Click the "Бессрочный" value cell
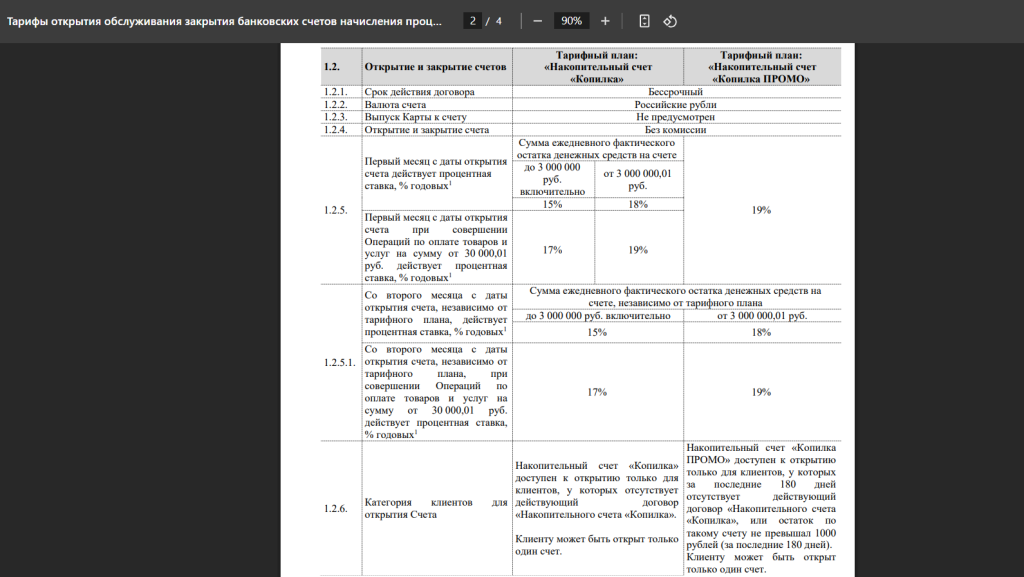 (x=675, y=91)
